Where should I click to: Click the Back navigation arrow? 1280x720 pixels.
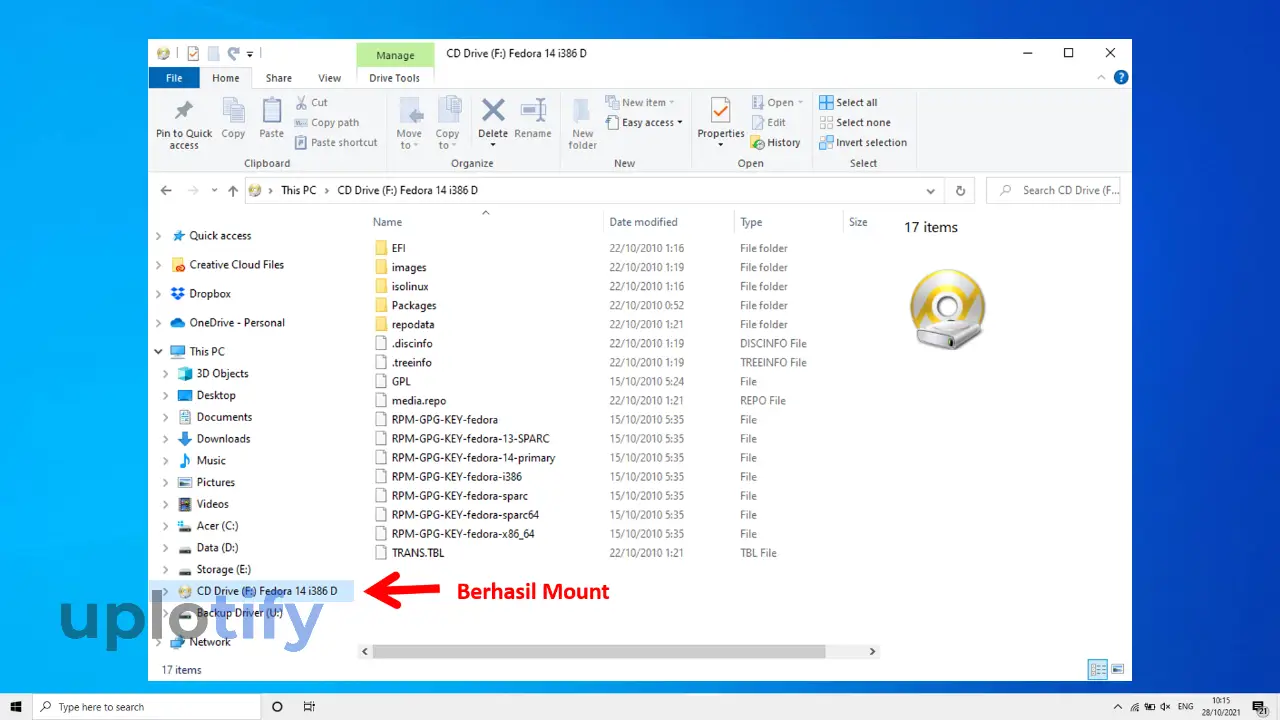click(x=166, y=190)
